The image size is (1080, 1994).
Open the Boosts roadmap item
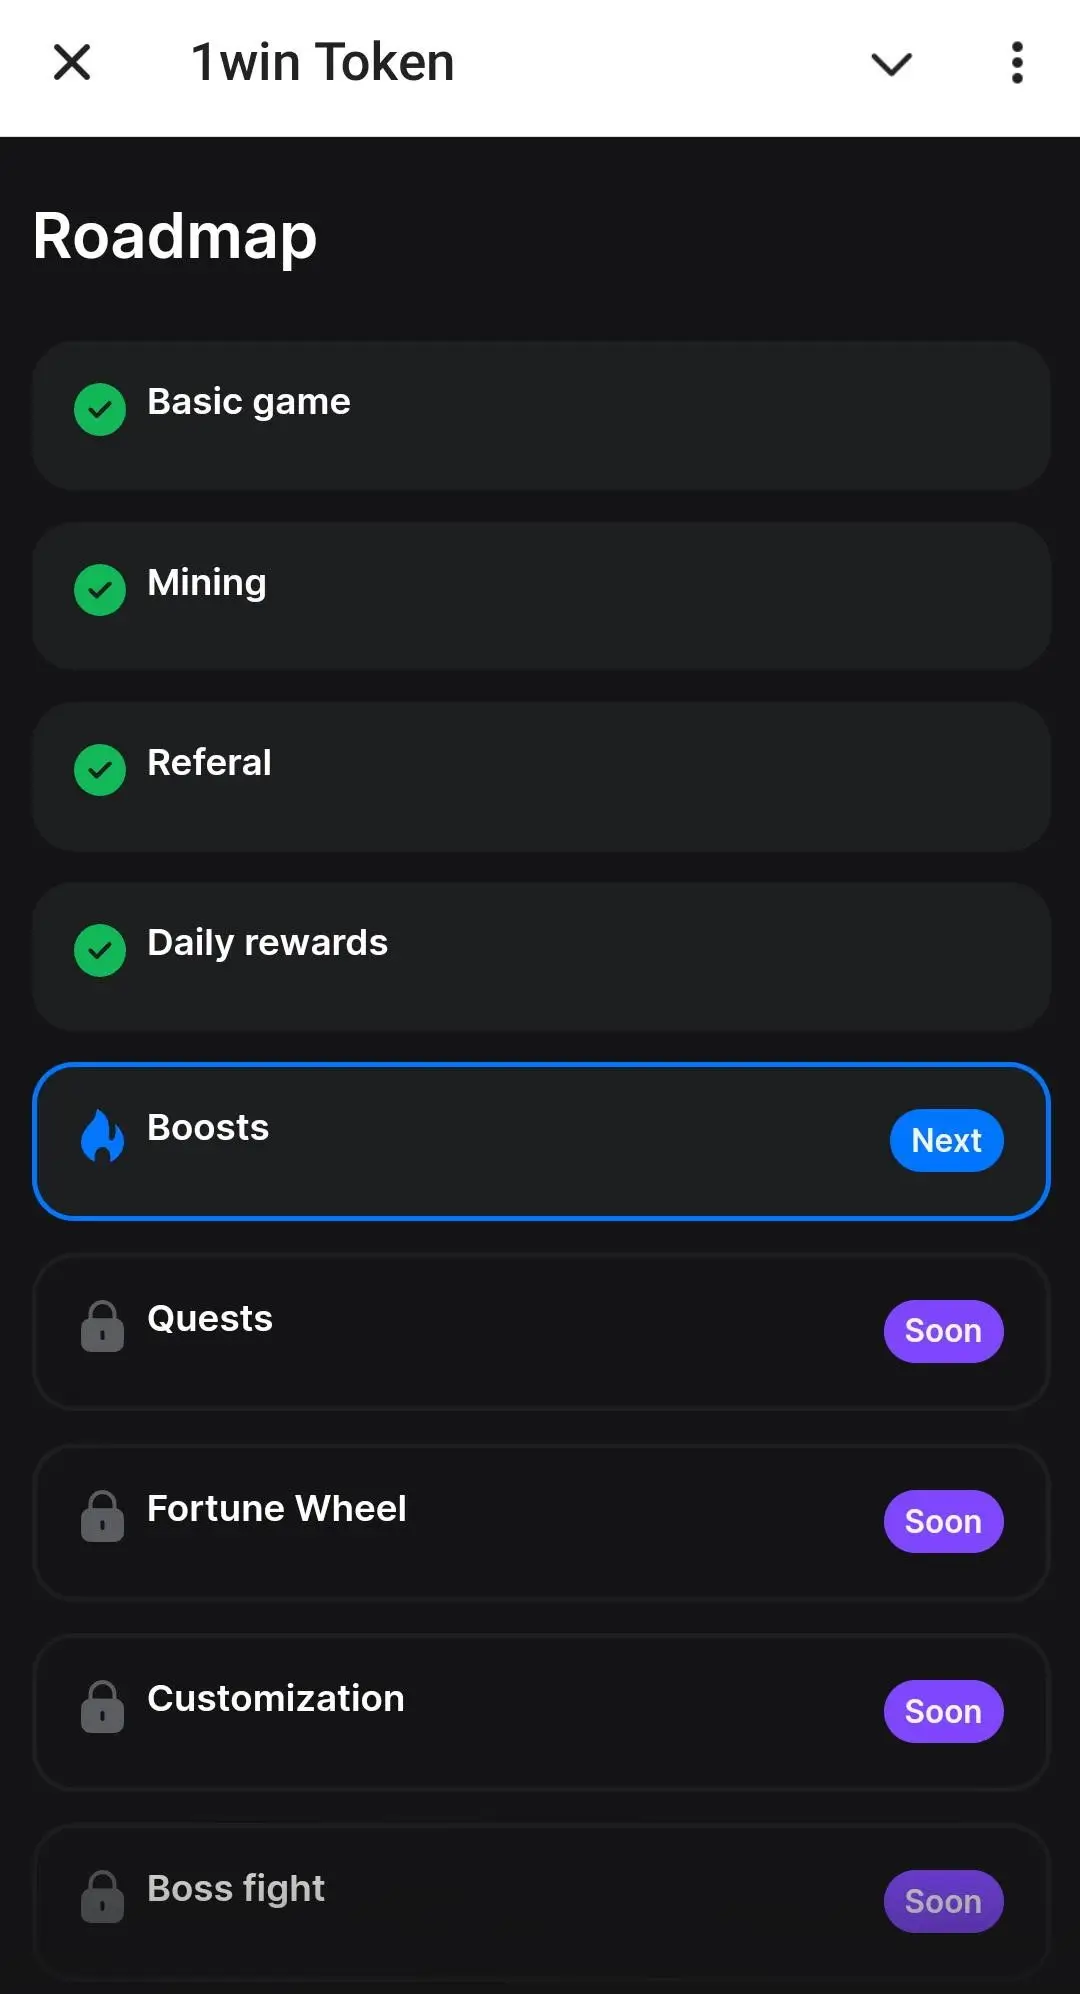tap(540, 1141)
